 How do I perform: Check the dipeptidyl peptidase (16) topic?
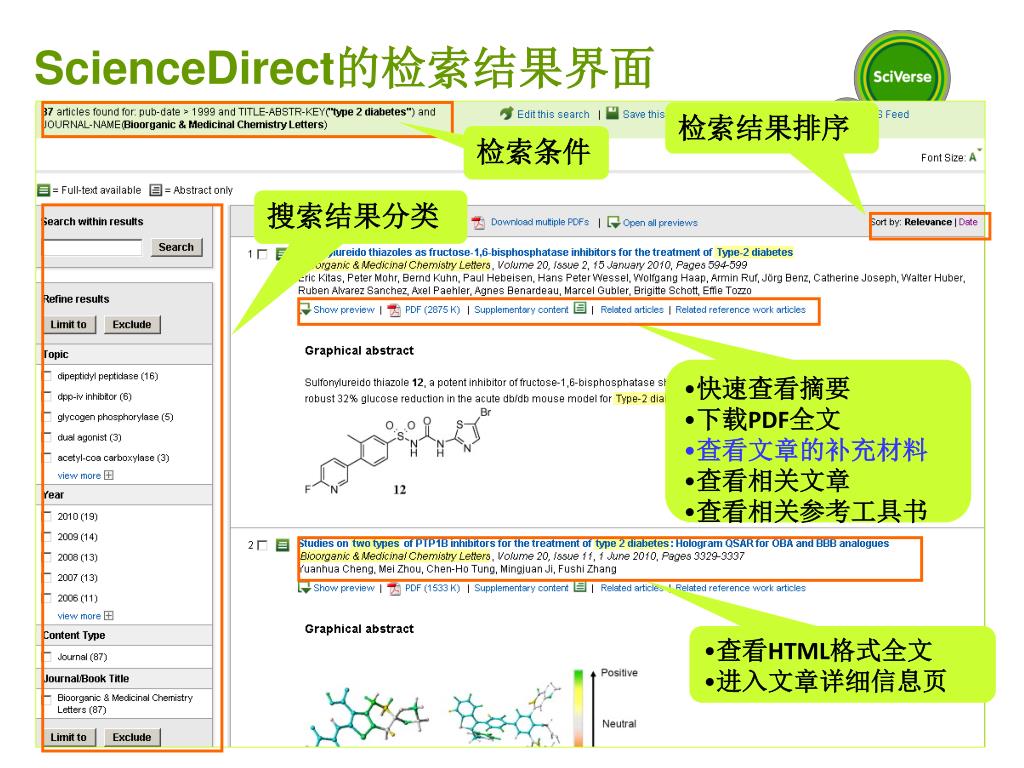click(x=47, y=376)
